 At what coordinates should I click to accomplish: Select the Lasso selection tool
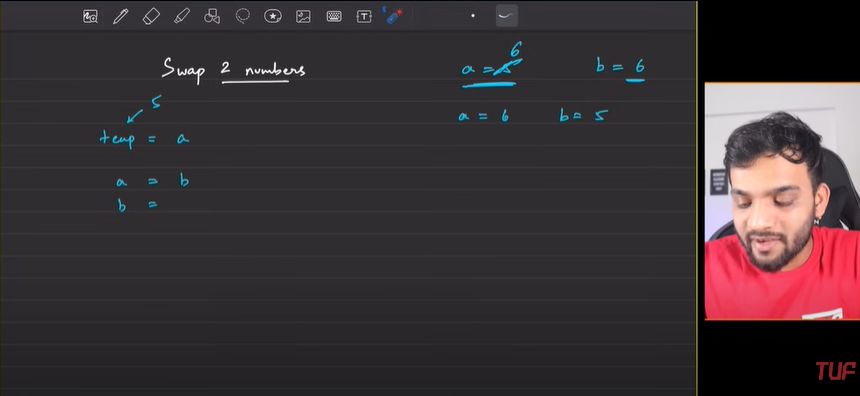click(242, 16)
